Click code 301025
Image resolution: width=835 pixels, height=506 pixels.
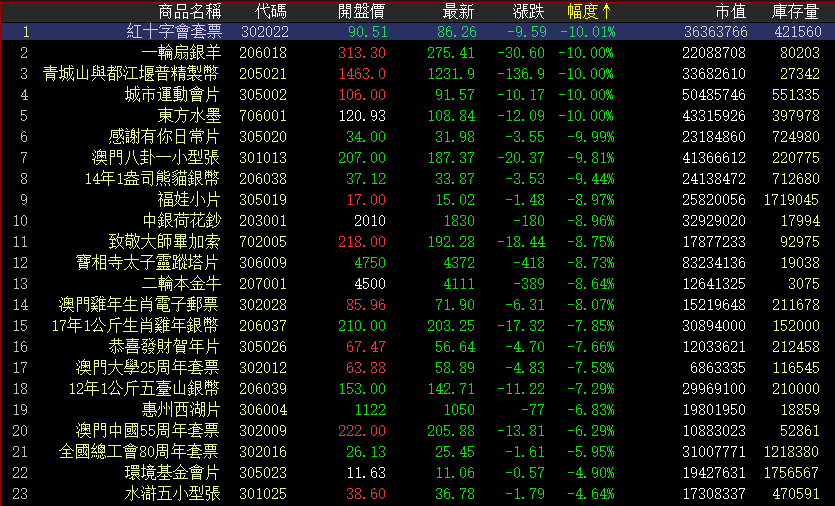point(263,494)
